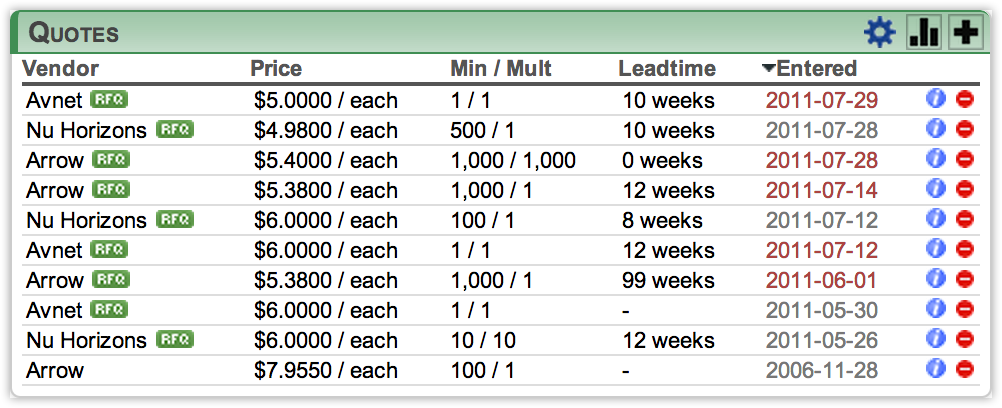Image resolution: width=1002 pixels, height=408 pixels.
Task: Sort quotes by Vendor column
Action: [61, 68]
